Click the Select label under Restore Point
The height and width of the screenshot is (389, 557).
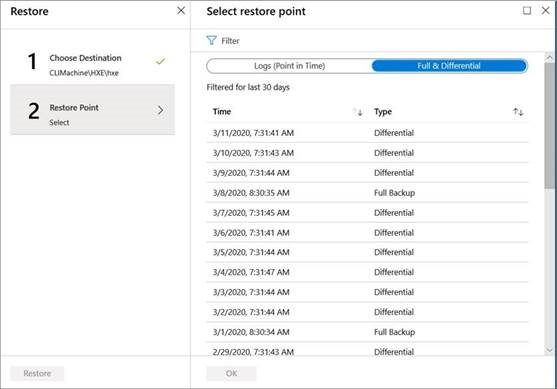coord(59,123)
